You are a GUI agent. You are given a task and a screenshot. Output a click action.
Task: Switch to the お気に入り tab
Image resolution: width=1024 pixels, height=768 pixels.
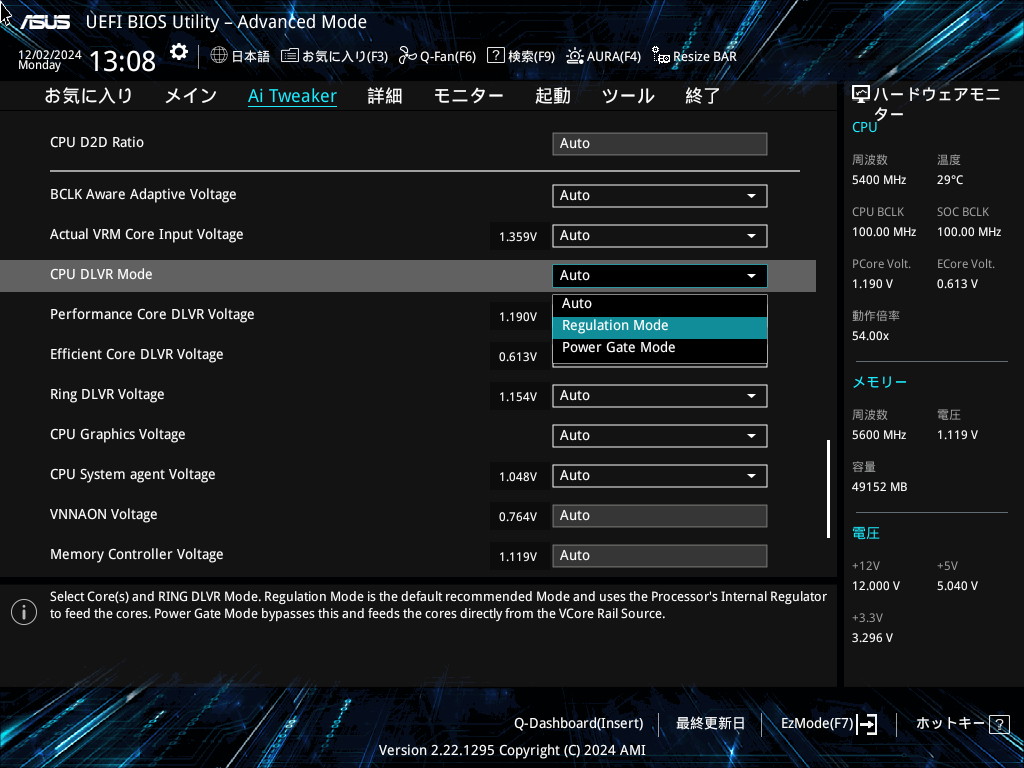[x=88, y=96]
